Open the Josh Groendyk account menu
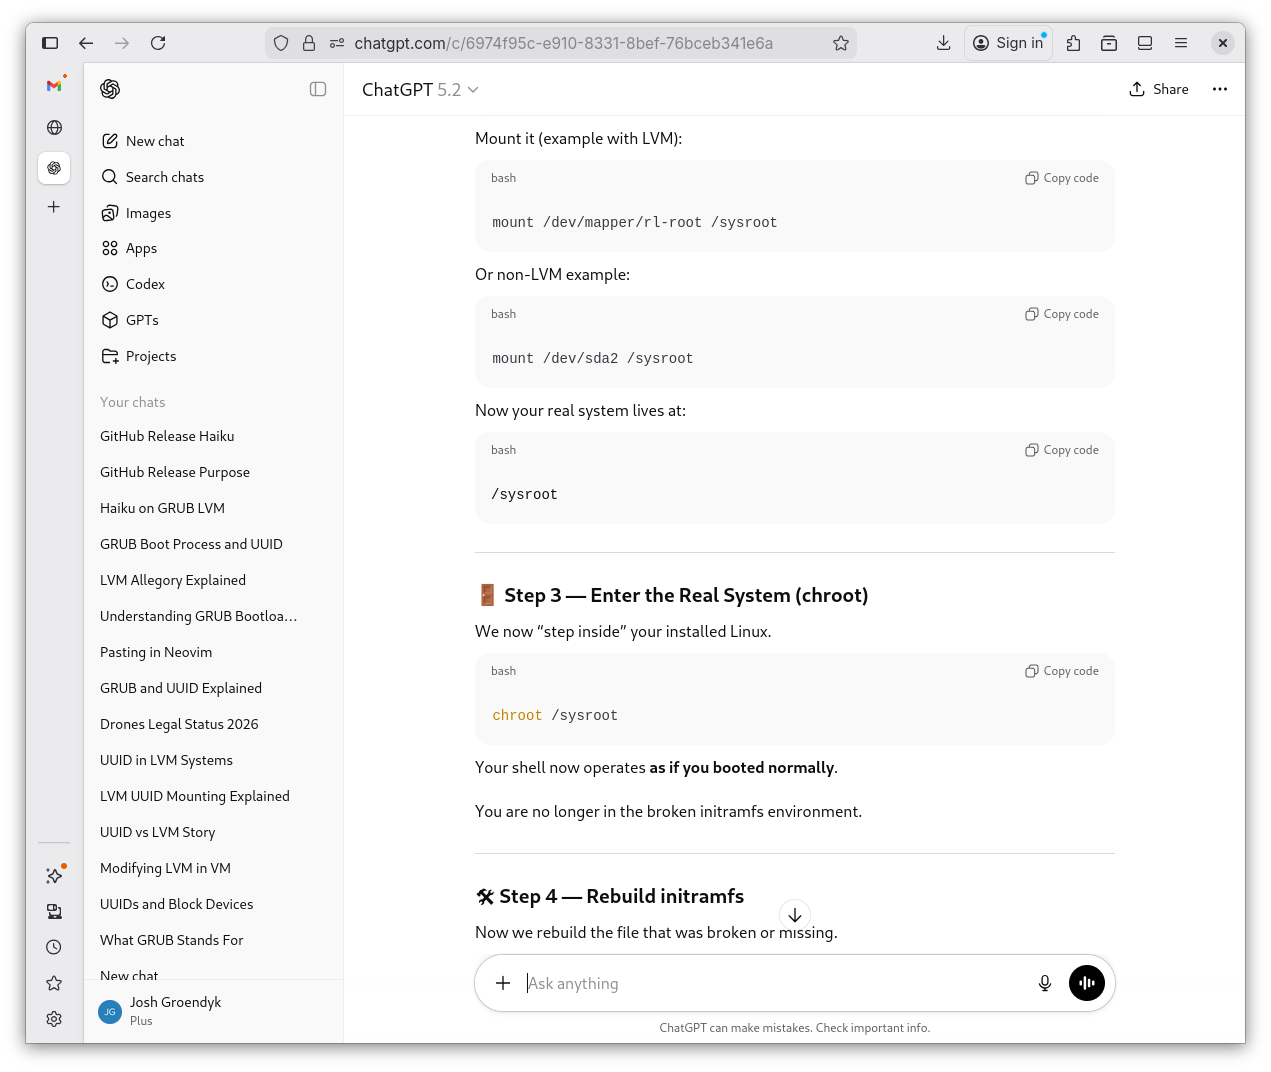 175,1010
